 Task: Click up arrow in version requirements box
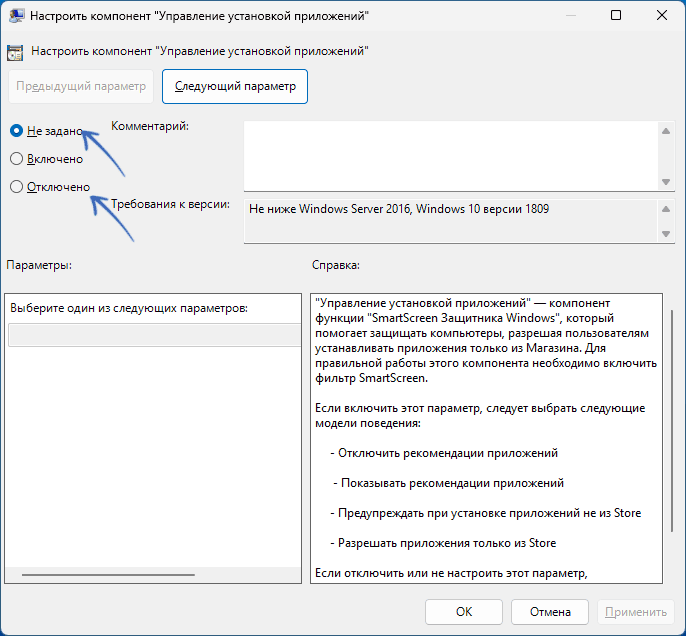[x=666, y=209]
